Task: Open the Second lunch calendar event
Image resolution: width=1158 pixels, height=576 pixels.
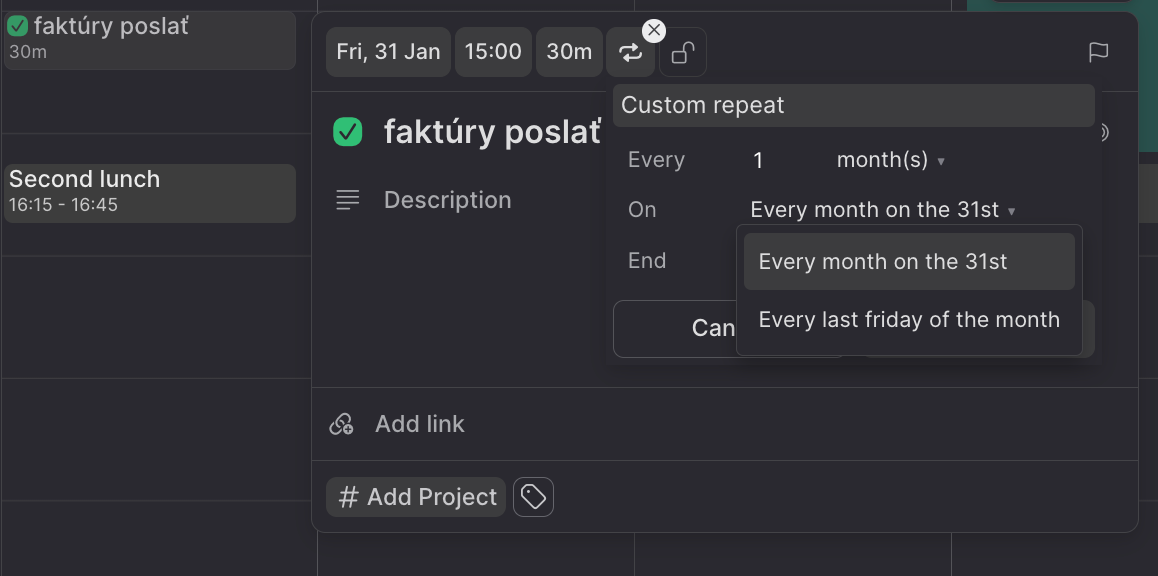Action: click(150, 193)
